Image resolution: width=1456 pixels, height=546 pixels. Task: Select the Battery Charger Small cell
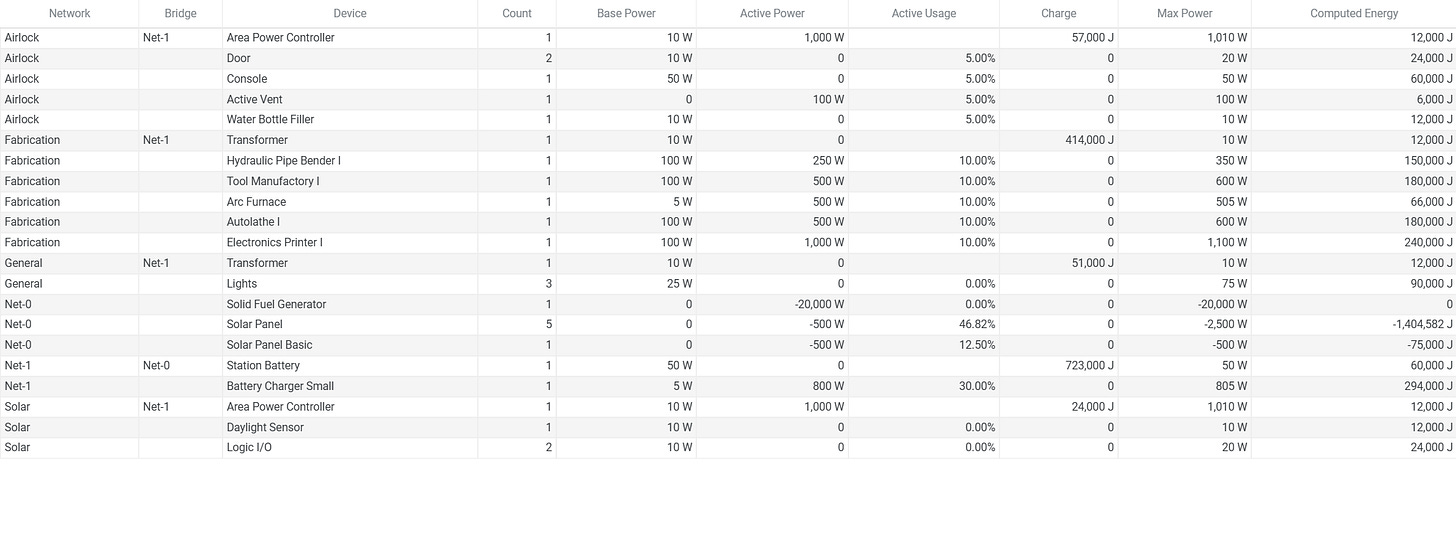350,387
